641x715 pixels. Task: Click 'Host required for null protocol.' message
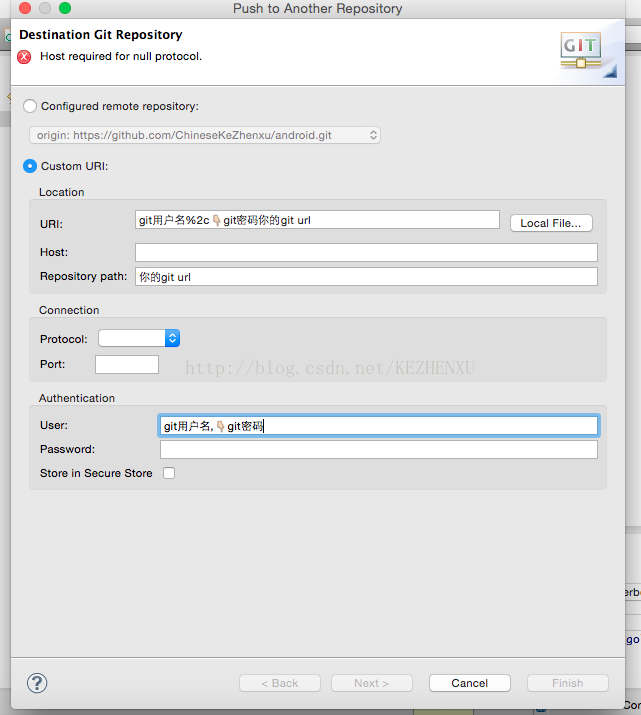click(x=121, y=57)
